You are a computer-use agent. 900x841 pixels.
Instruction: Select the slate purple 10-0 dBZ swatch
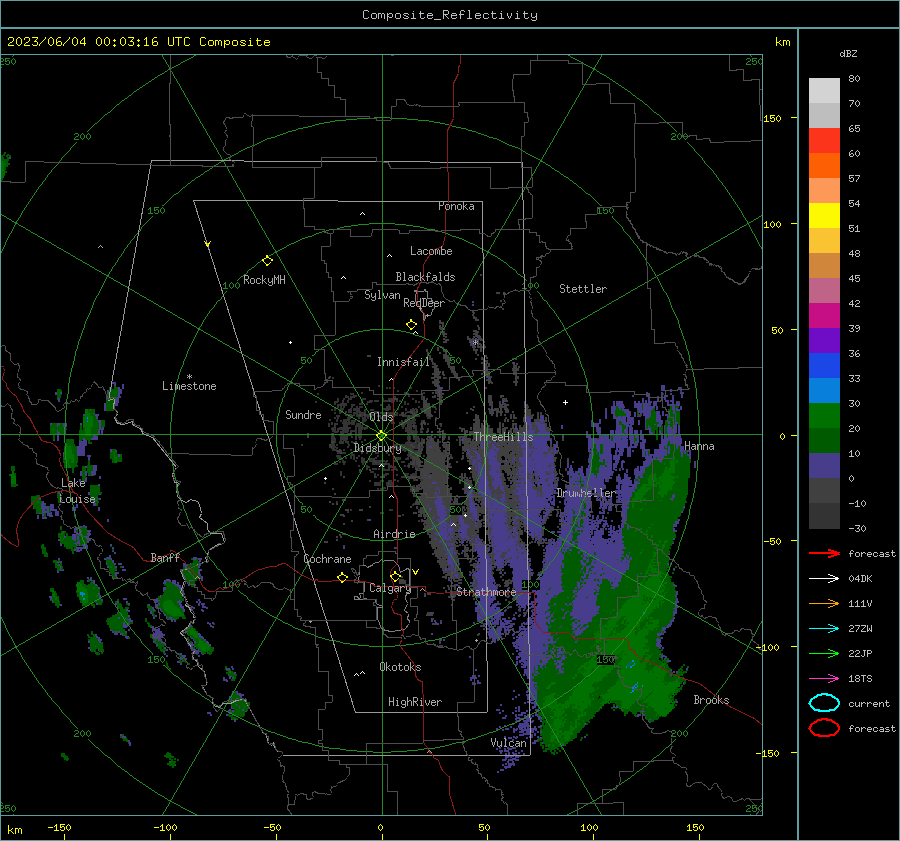pyautogui.click(x=824, y=466)
